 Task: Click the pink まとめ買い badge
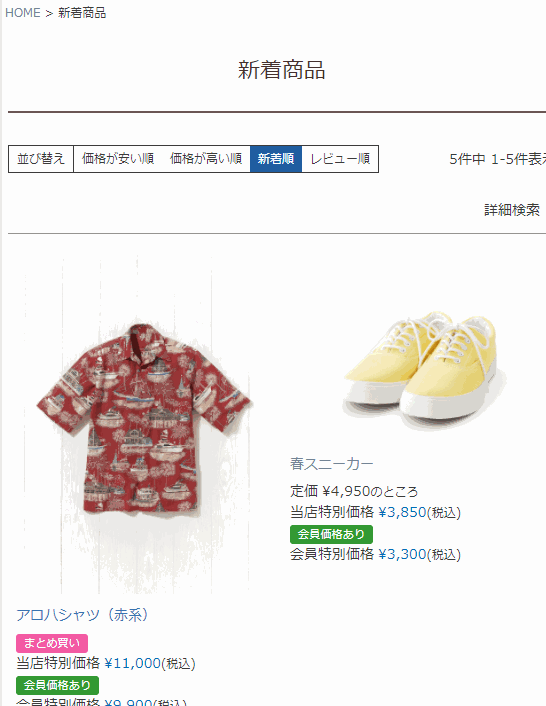(x=52, y=643)
